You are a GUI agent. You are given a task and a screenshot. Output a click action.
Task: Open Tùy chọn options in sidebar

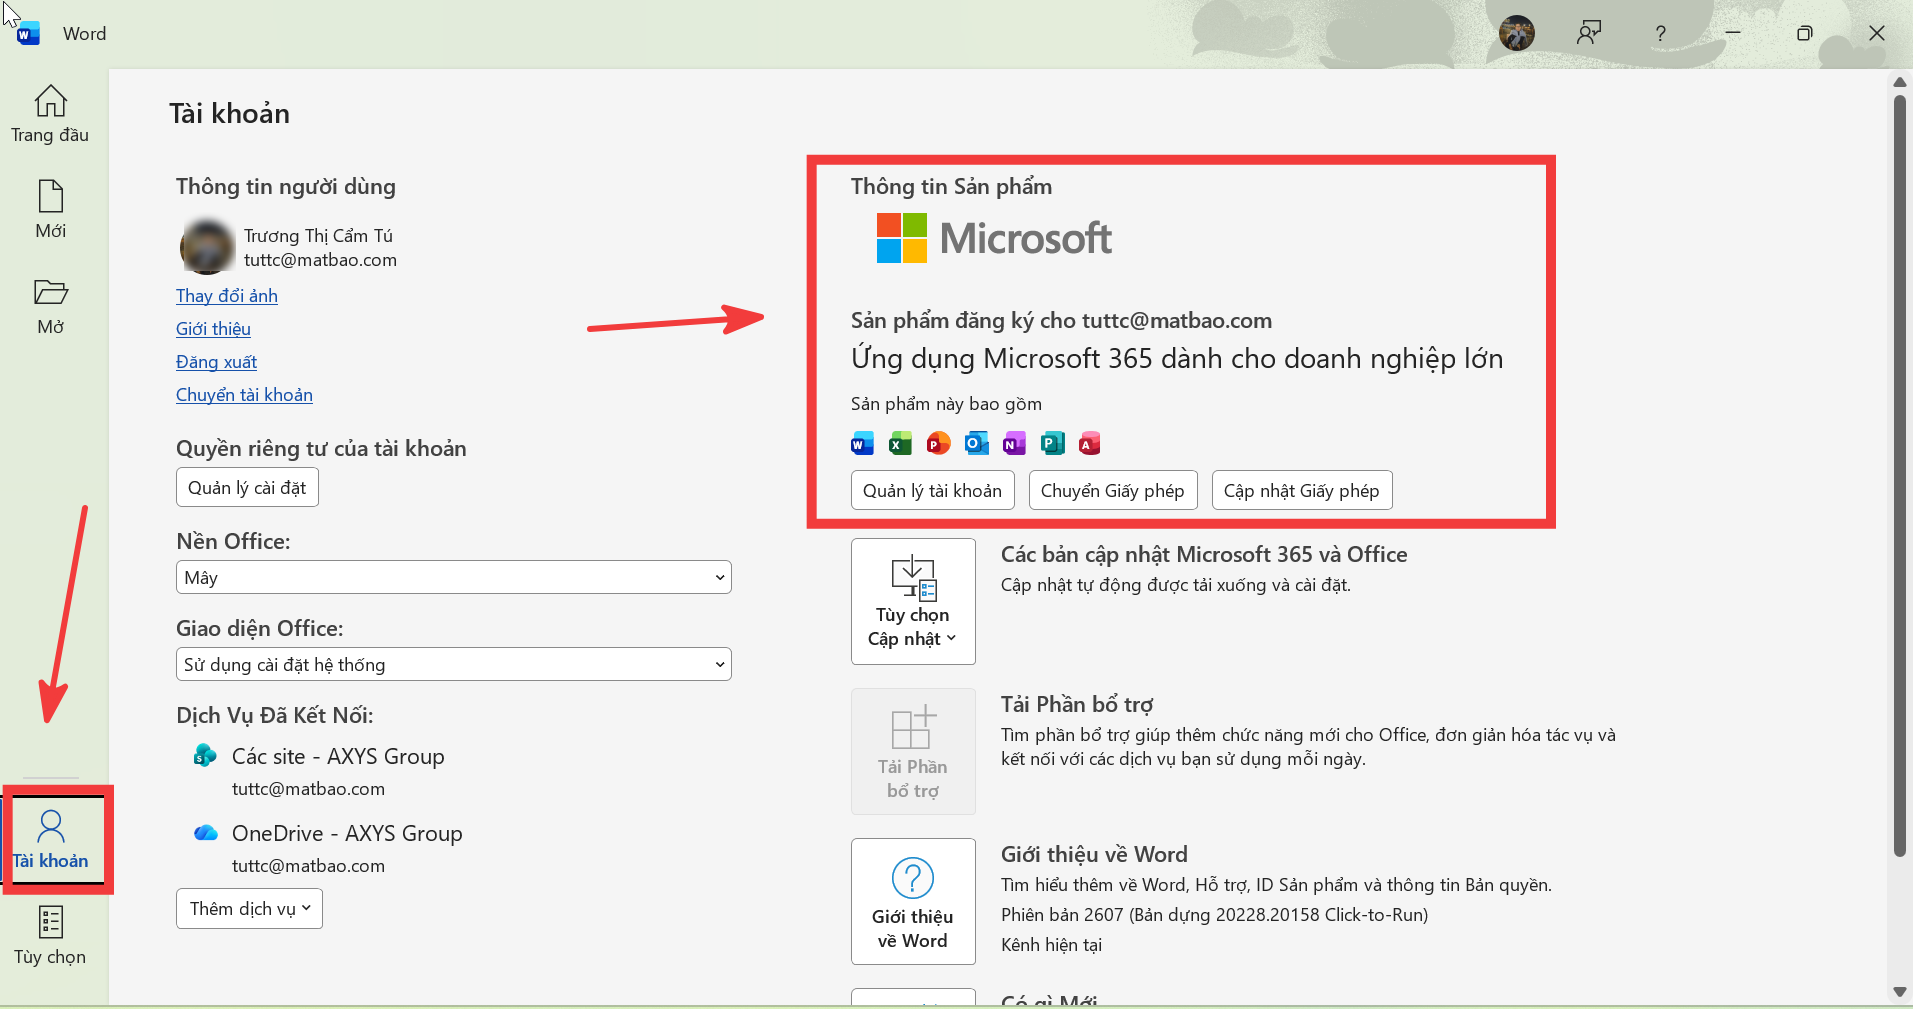(x=50, y=936)
